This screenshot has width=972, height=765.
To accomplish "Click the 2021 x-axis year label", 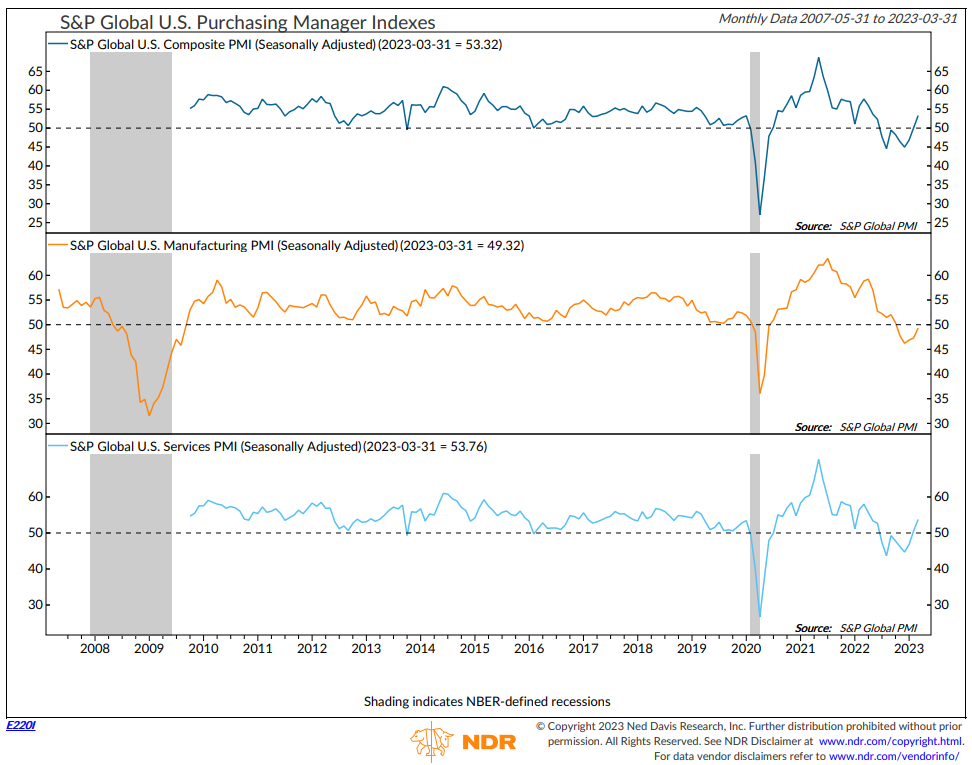I will (800, 648).
